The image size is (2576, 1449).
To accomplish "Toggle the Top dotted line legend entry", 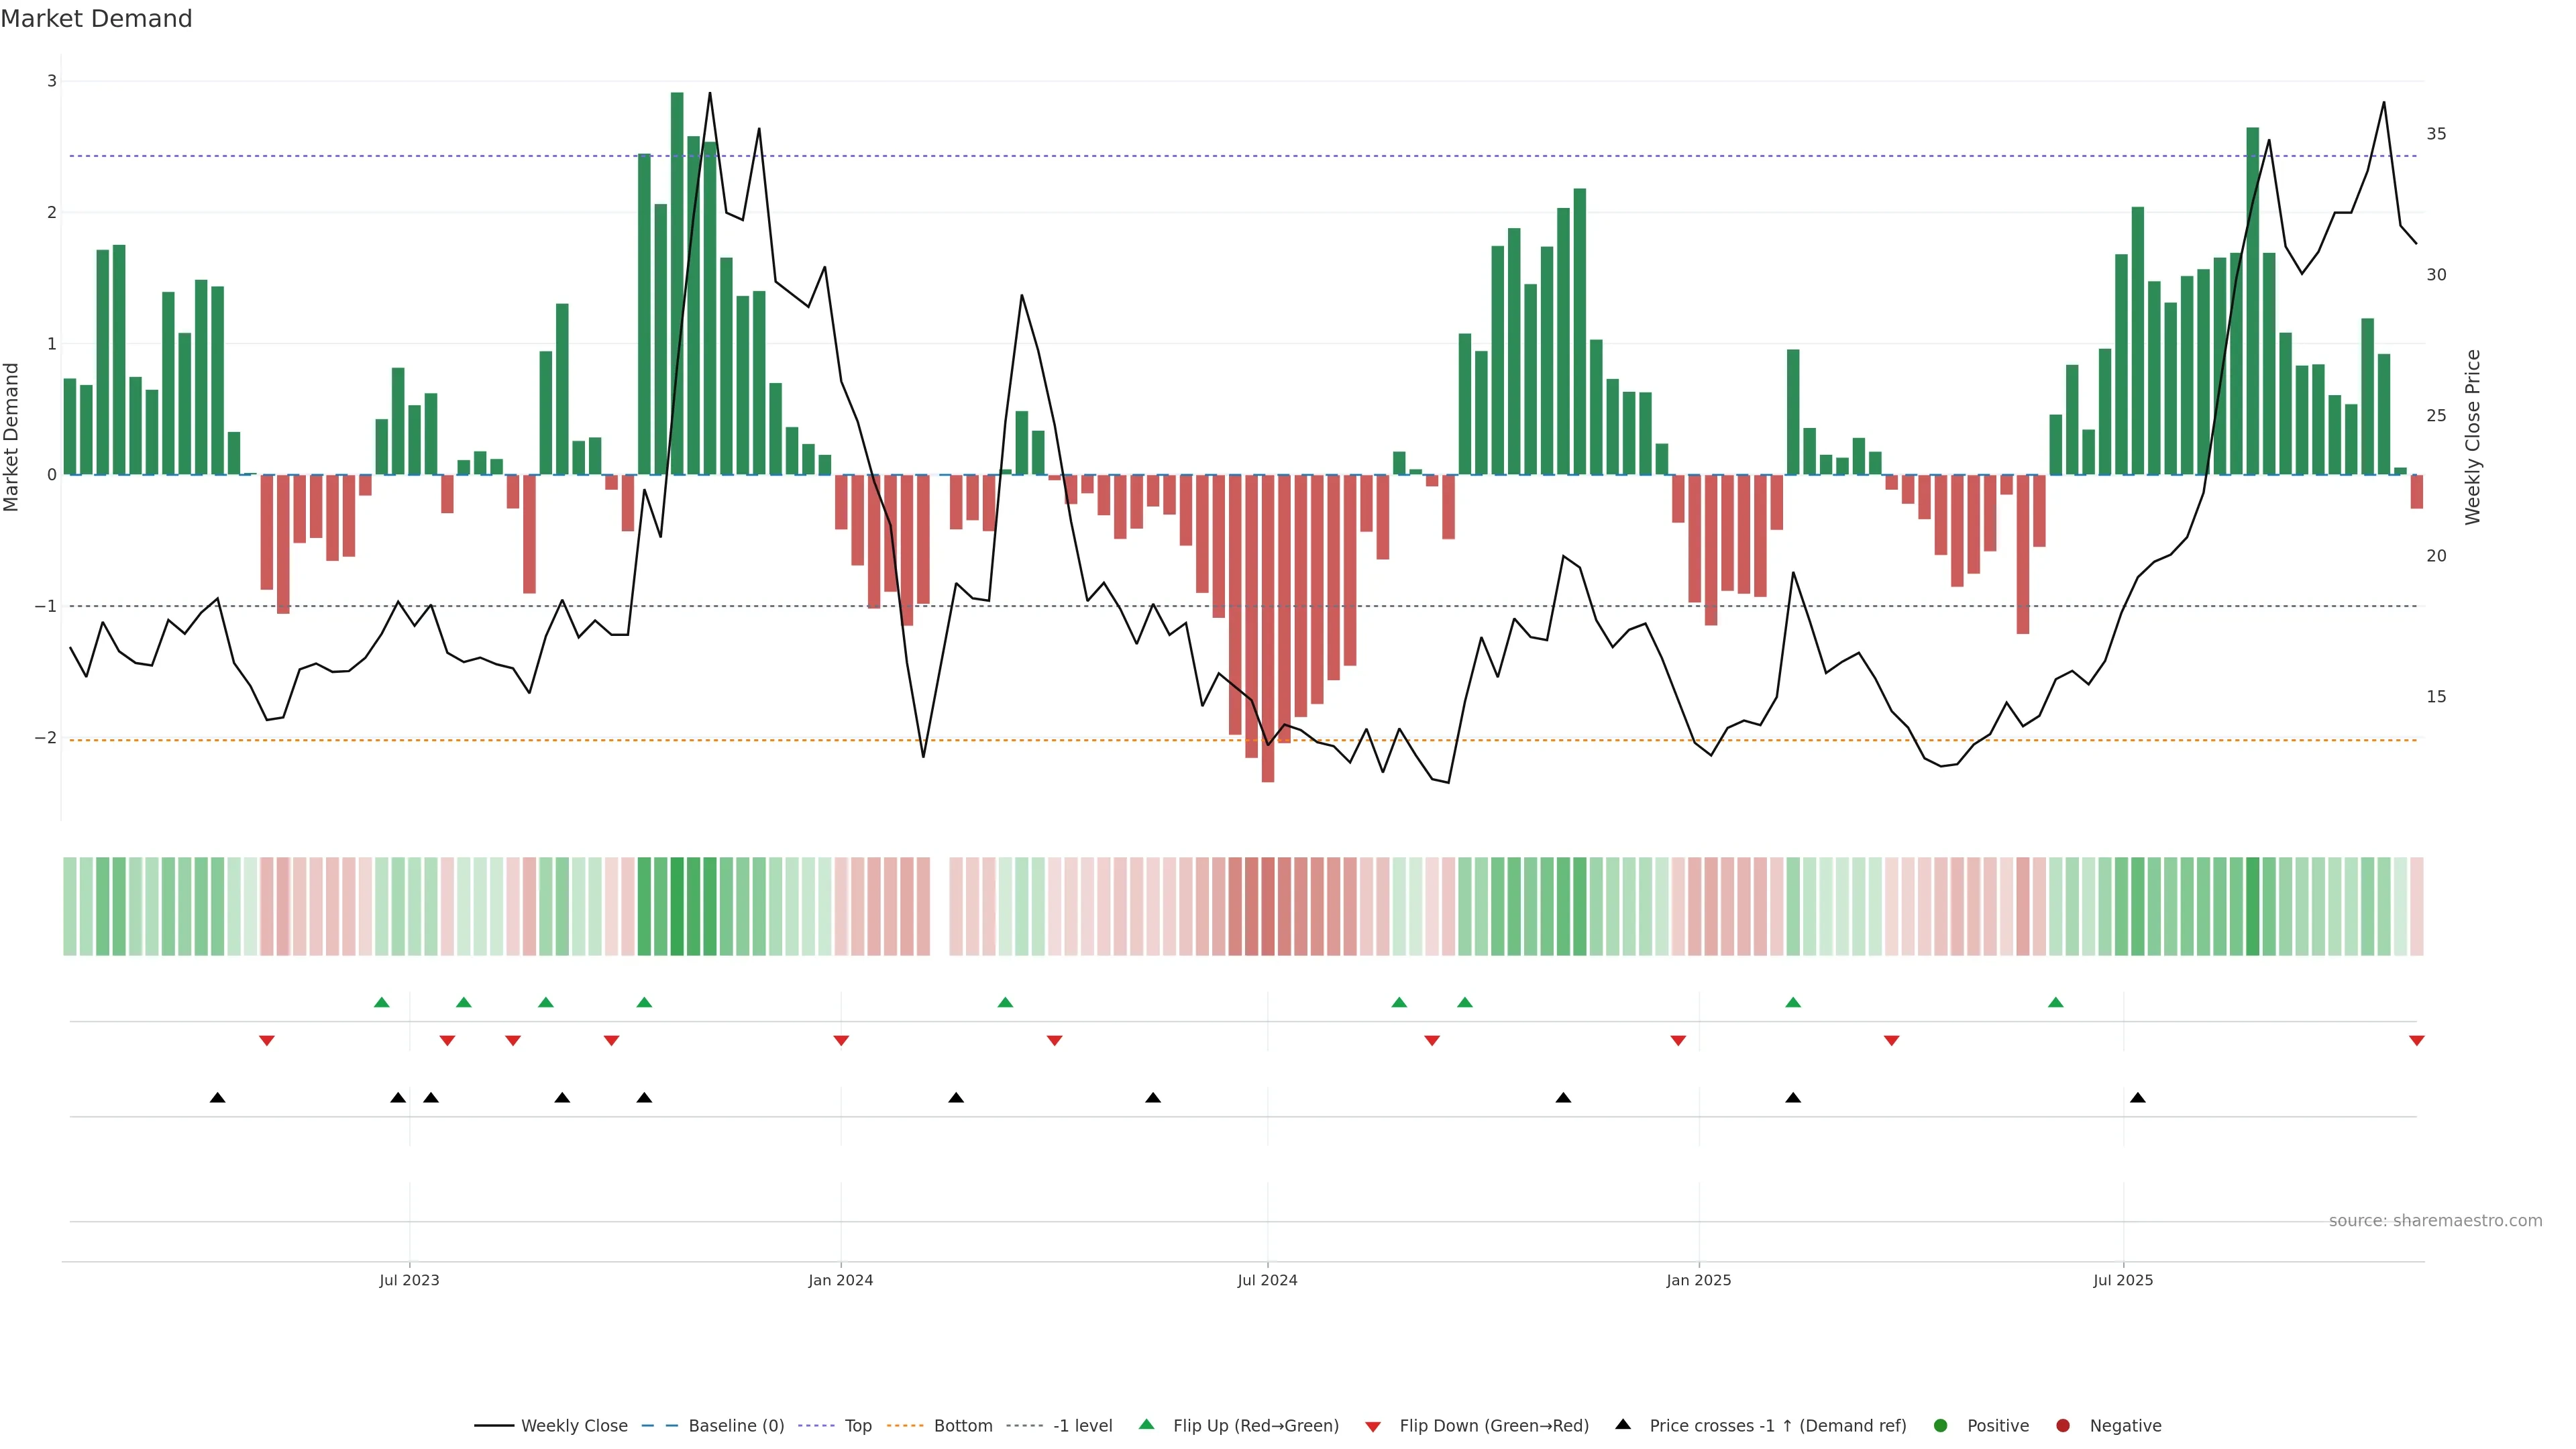I will (x=857, y=1426).
